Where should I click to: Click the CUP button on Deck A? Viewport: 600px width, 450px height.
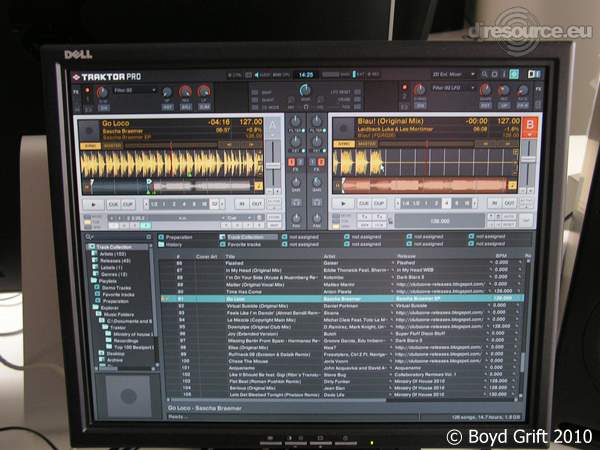click(x=128, y=205)
